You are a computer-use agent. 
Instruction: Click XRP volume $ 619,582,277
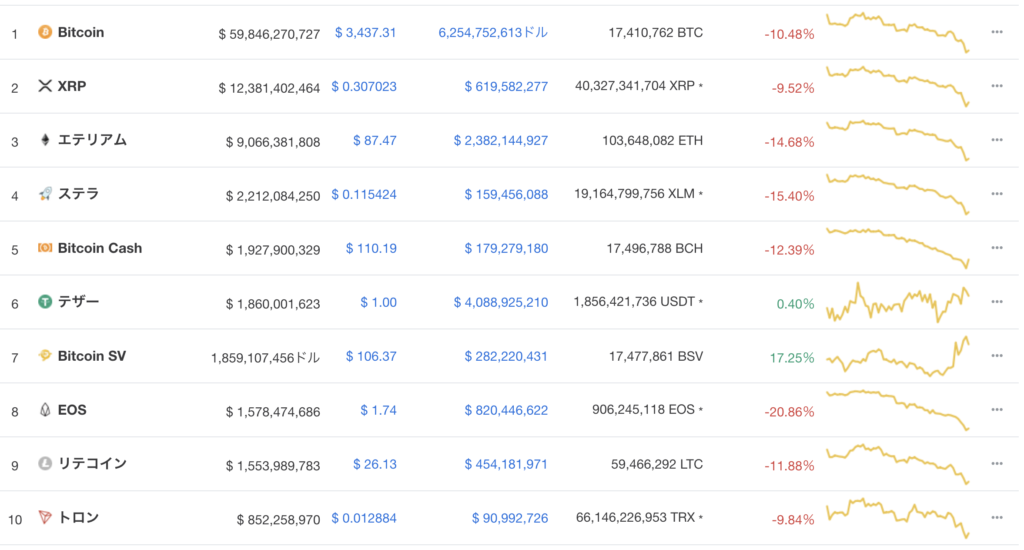click(506, 86)
